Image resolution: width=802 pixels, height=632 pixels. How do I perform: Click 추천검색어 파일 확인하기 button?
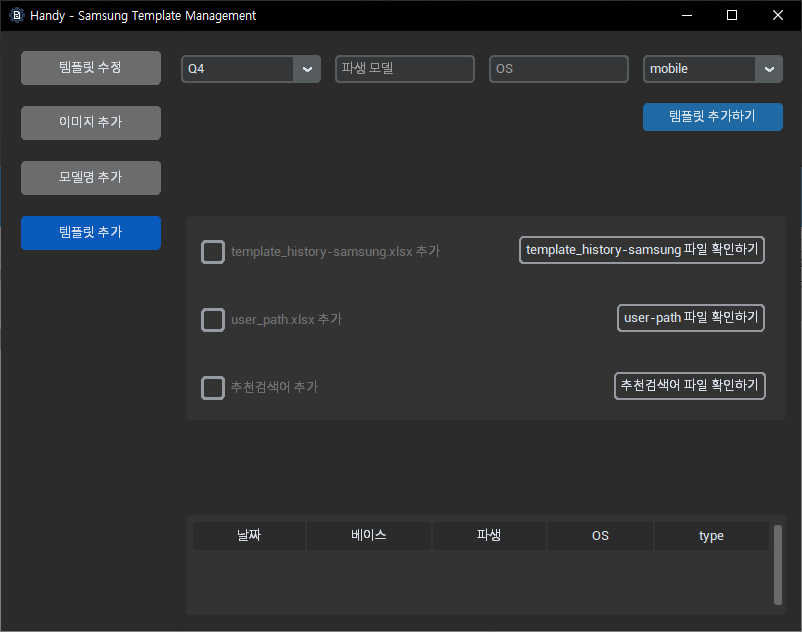click(x=689, y=386)
